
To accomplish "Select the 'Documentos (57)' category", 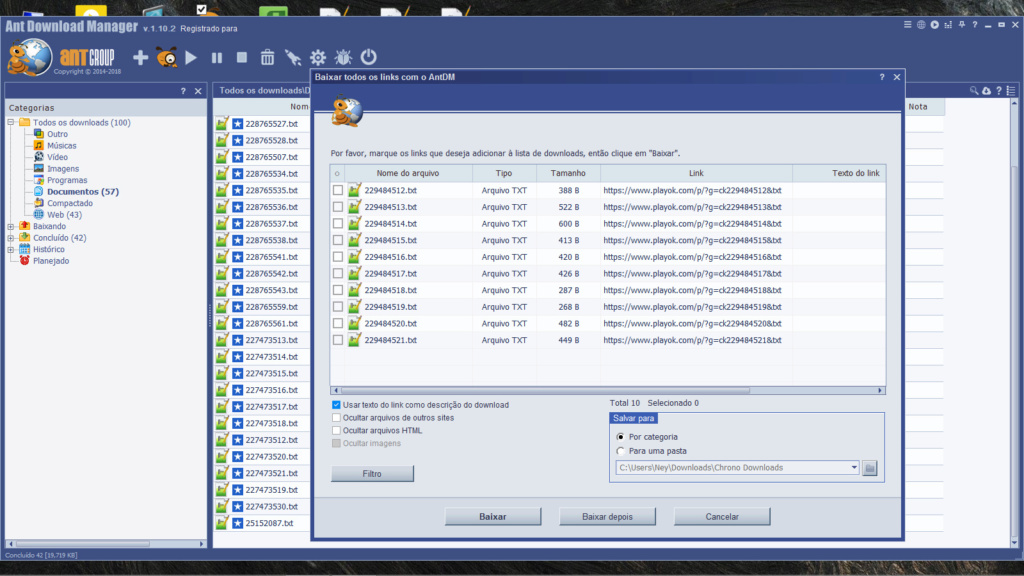I will (83, 192).
